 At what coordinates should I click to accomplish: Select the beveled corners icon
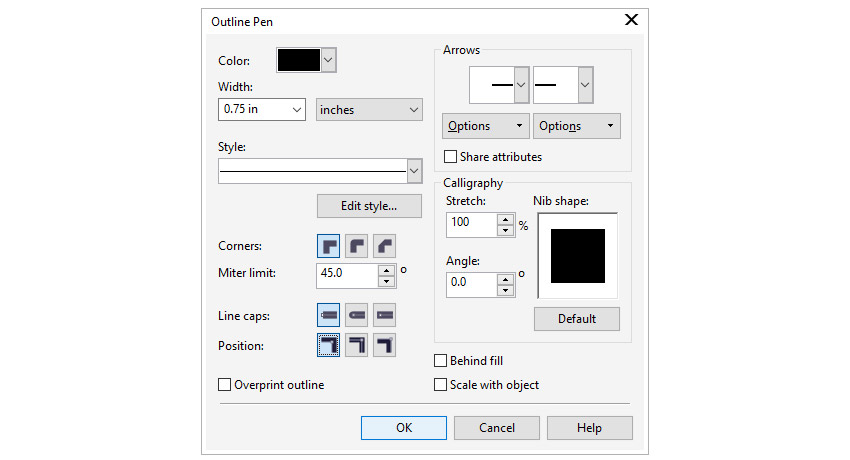(x=385, y=246)
